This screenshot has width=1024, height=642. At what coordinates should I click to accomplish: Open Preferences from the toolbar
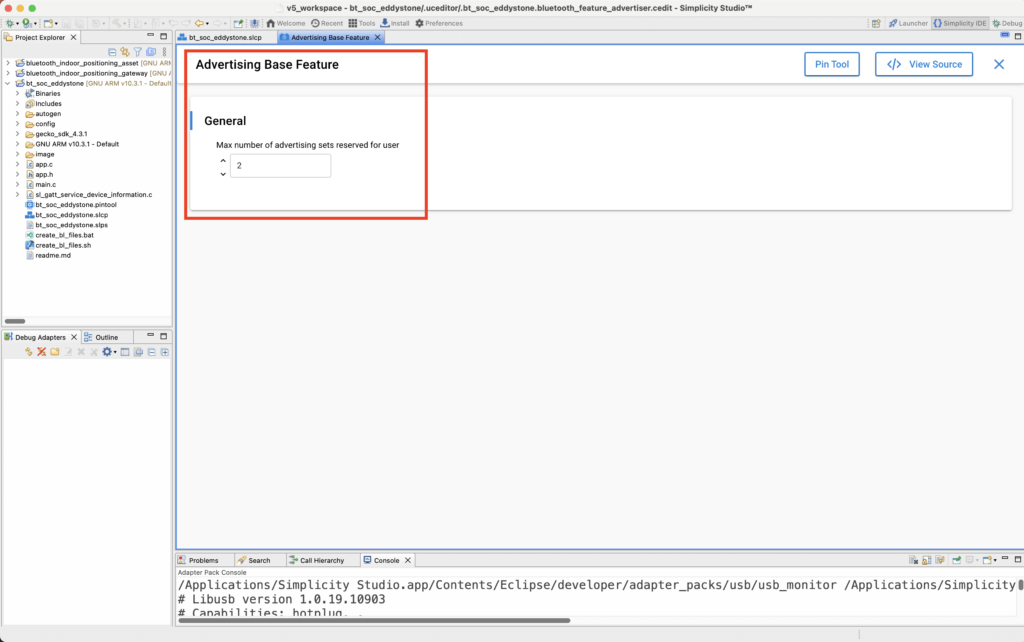coord(438,23)
